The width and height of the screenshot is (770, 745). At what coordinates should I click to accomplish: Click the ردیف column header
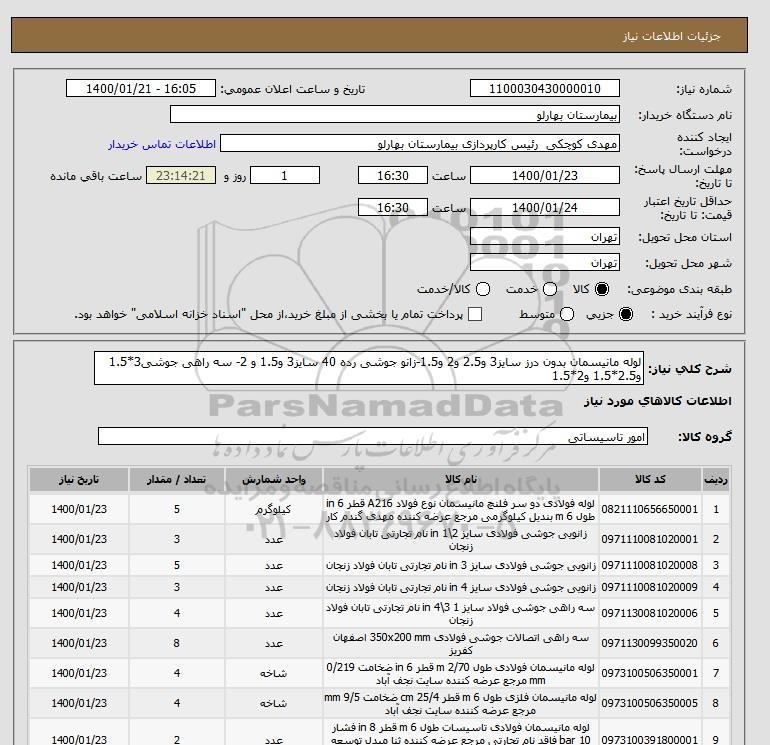[716, 479]
